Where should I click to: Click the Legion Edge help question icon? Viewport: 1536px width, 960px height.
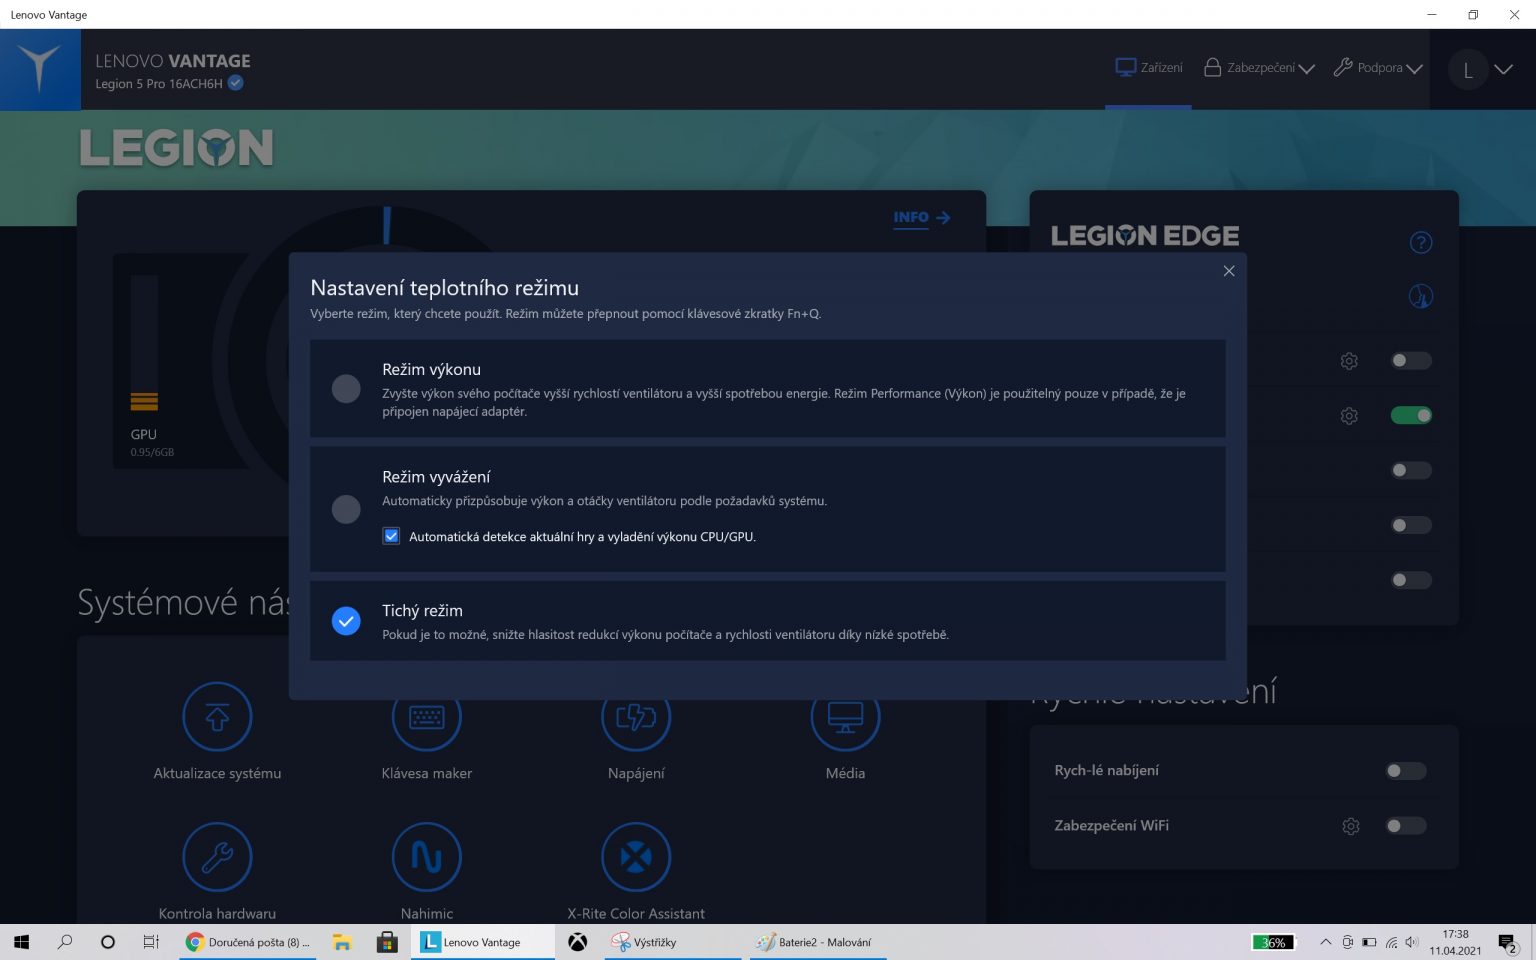tap(1420, 243)
